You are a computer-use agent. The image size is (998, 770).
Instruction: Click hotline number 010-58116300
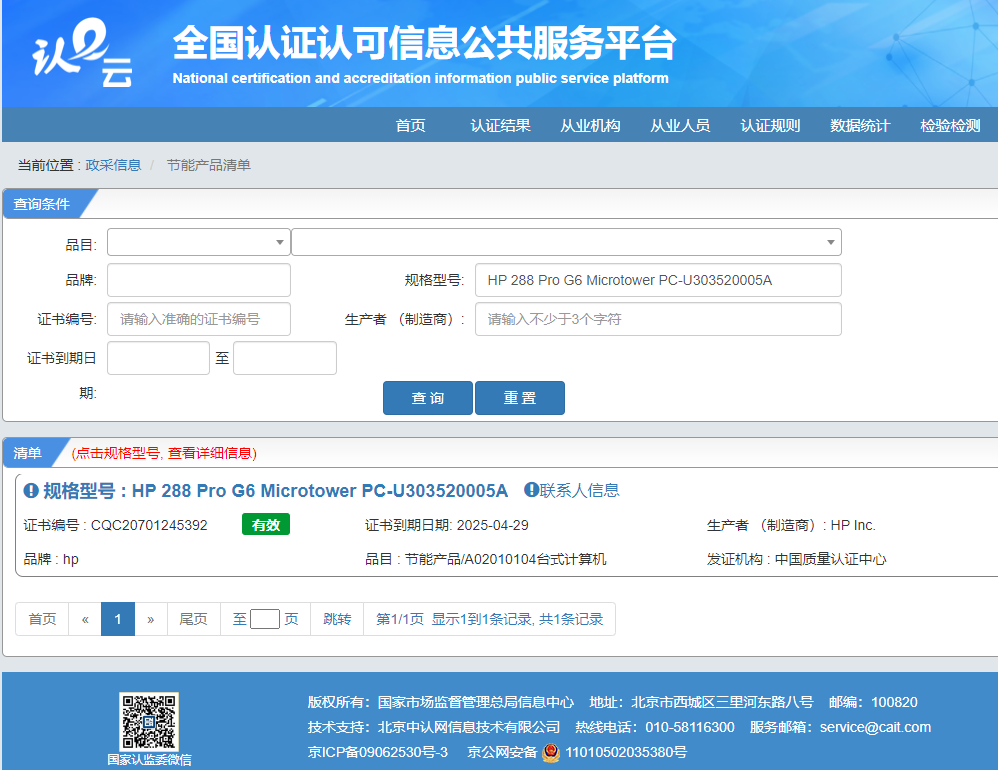[690, 727]
